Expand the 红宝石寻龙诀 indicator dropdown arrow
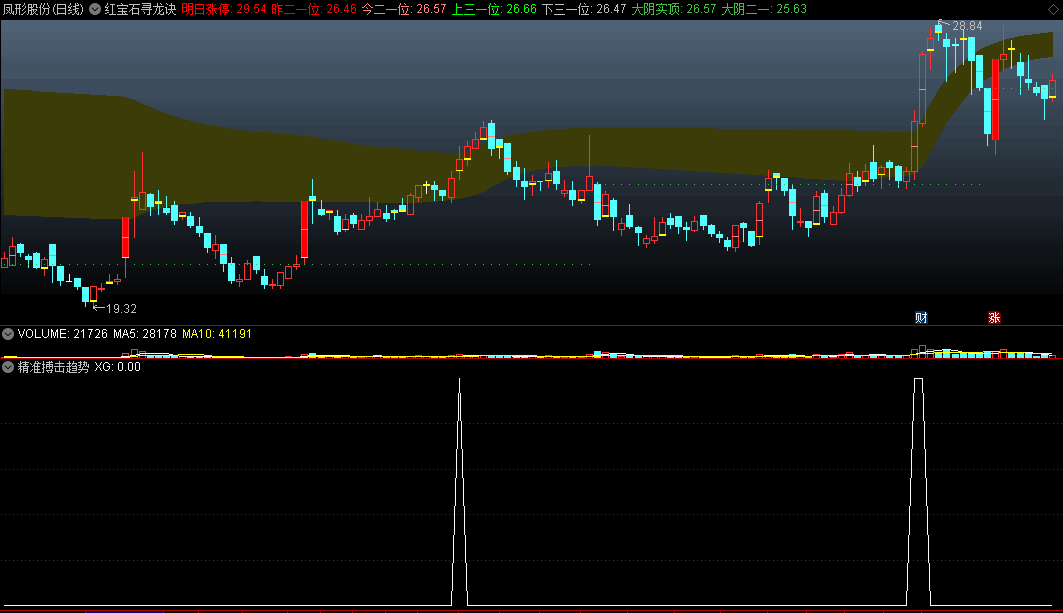The image size is (1063, 613). click(95, 9)
